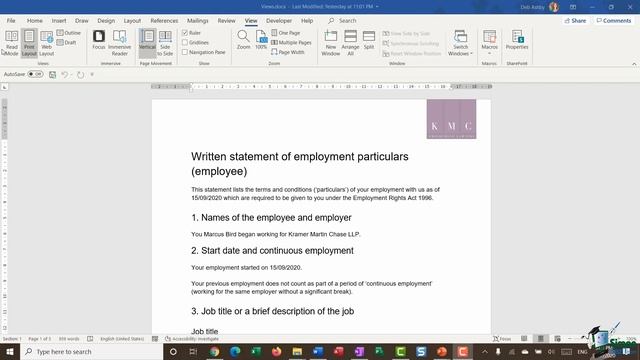Open the Review tab
Image resolution: width=640 pixels, height=360 pixels.
tap(227, 20)
